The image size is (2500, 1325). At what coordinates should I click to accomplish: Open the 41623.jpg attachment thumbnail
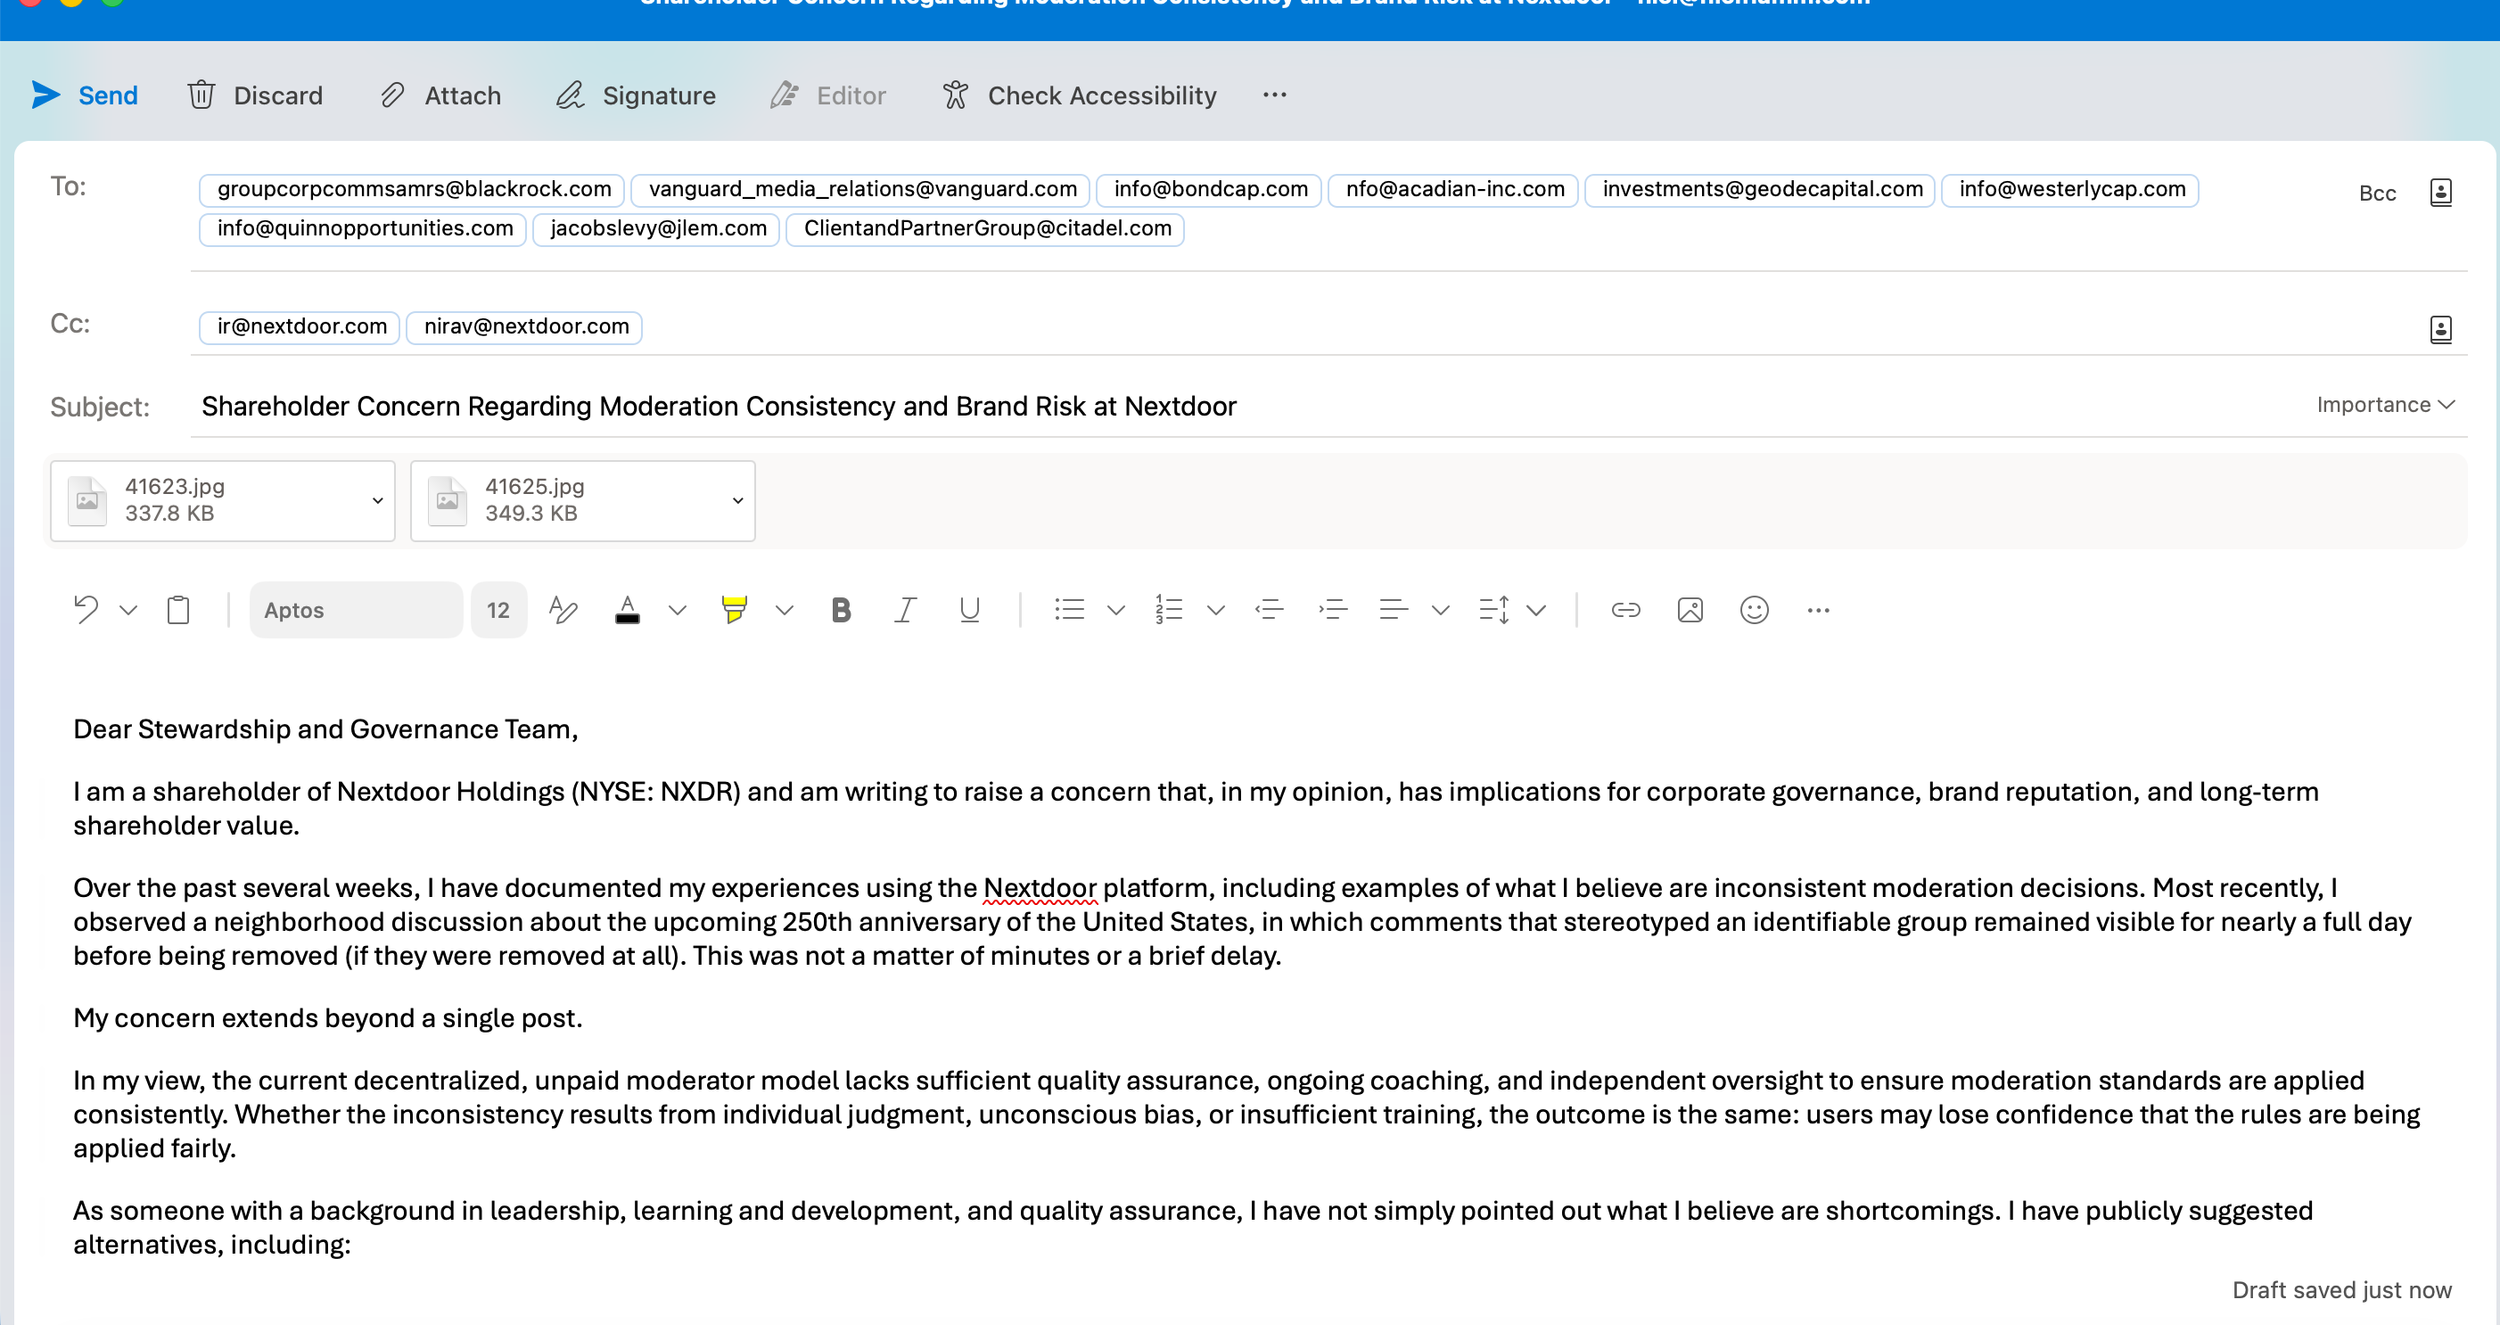point(88,500)
